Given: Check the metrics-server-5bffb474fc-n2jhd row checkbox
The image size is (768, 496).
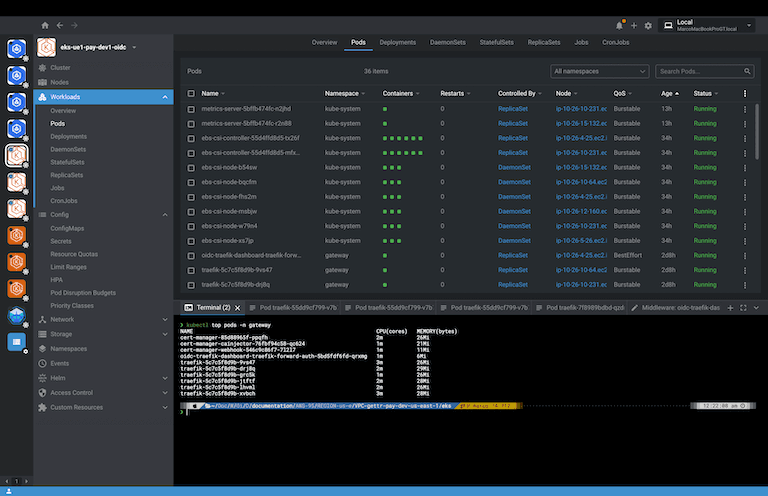Looking at the screenshot, I should pos(191,109).
